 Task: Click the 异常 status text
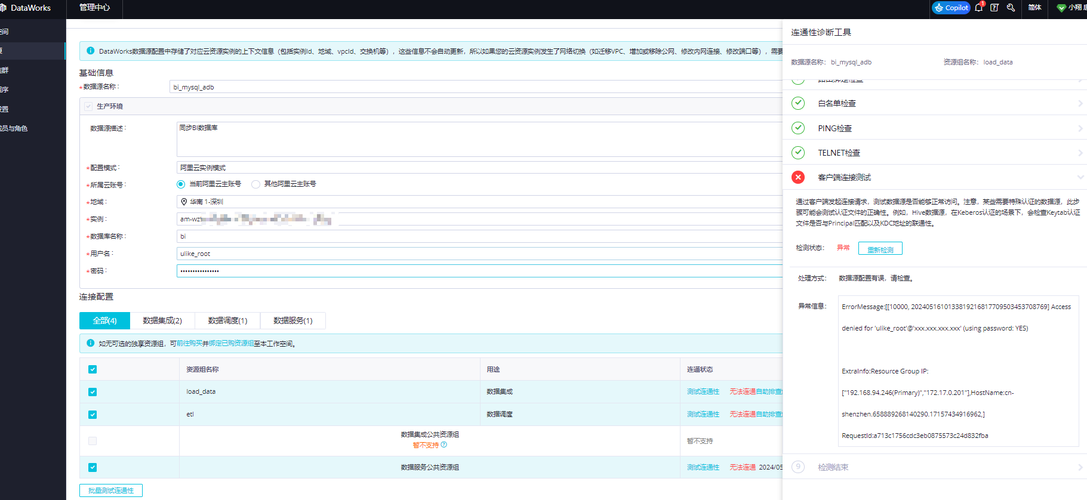[843, 248]
